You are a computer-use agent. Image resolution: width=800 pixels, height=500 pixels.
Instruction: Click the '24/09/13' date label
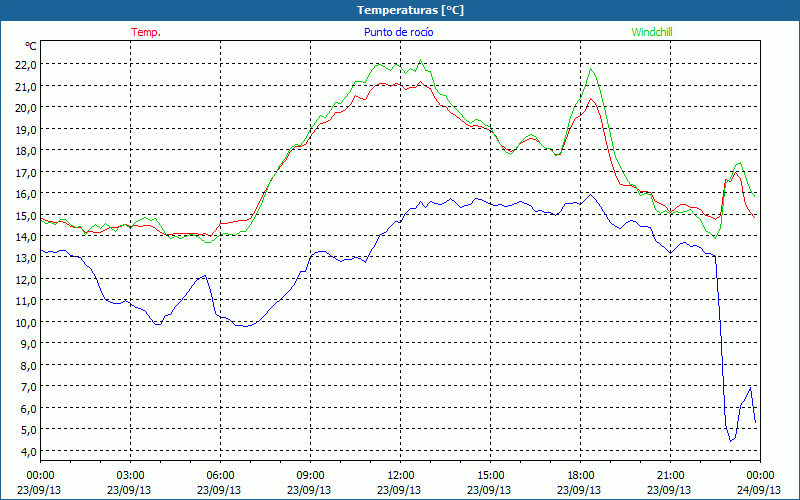tap(759, 490)
